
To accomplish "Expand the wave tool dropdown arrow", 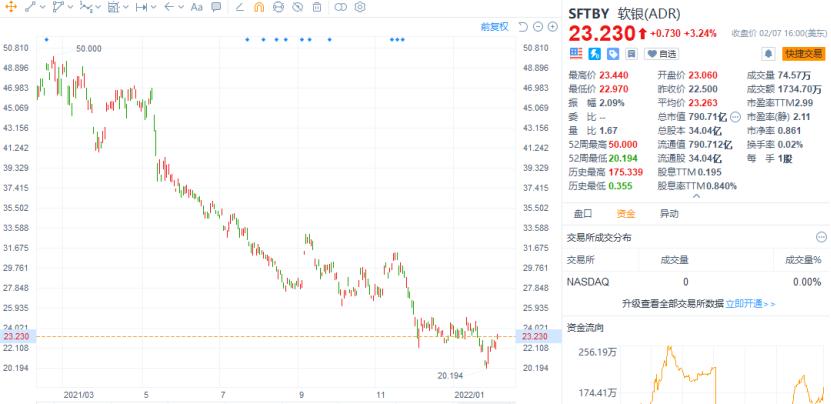I will [98, 7].
